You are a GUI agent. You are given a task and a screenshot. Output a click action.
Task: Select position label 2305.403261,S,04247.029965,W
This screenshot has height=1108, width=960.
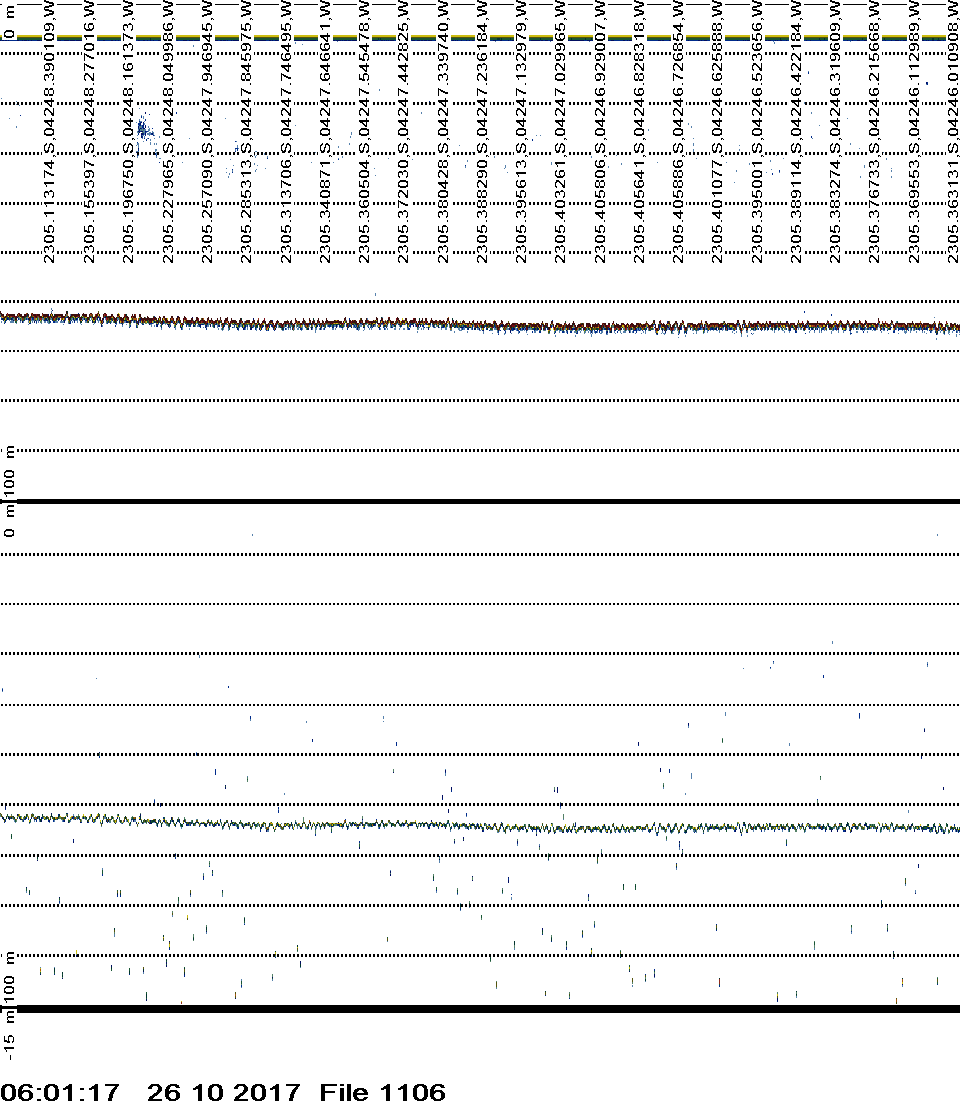(559, 132)
